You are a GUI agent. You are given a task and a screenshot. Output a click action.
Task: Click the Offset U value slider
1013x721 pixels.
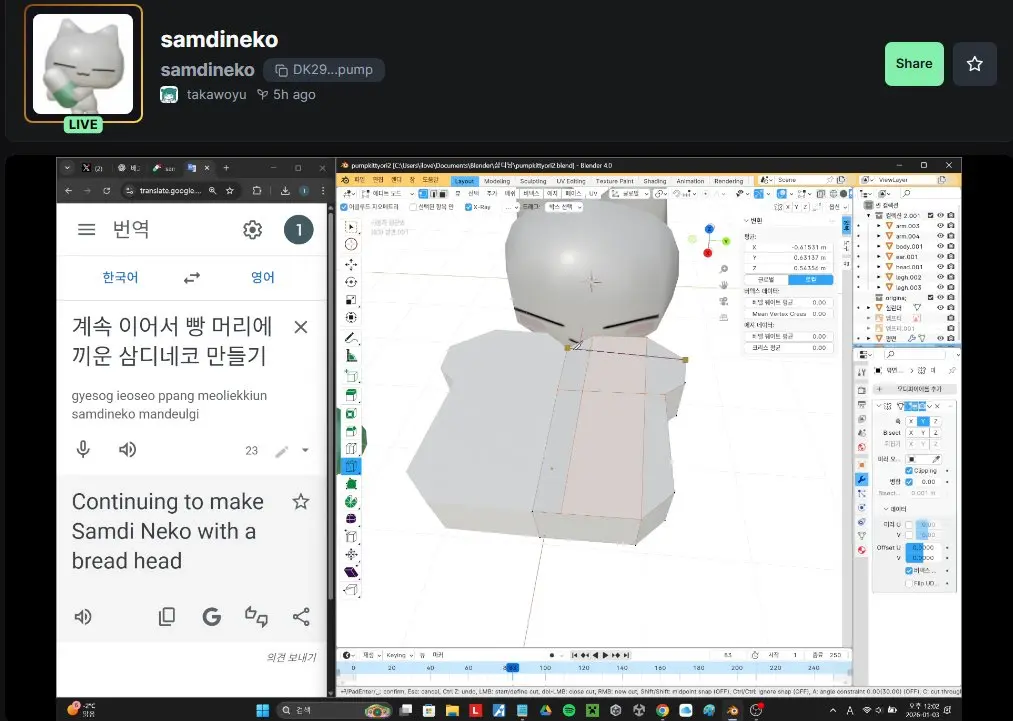pos(924,547)
